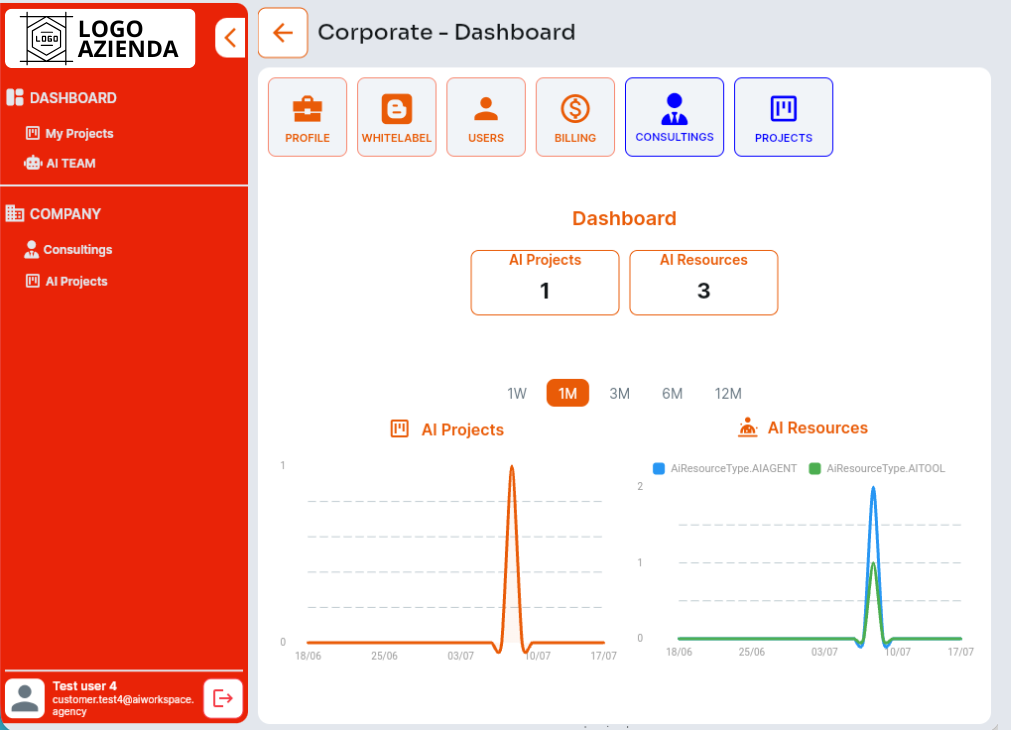
Task: Select the DASHBOARD sidebar section
Action: tap(73, 98)
